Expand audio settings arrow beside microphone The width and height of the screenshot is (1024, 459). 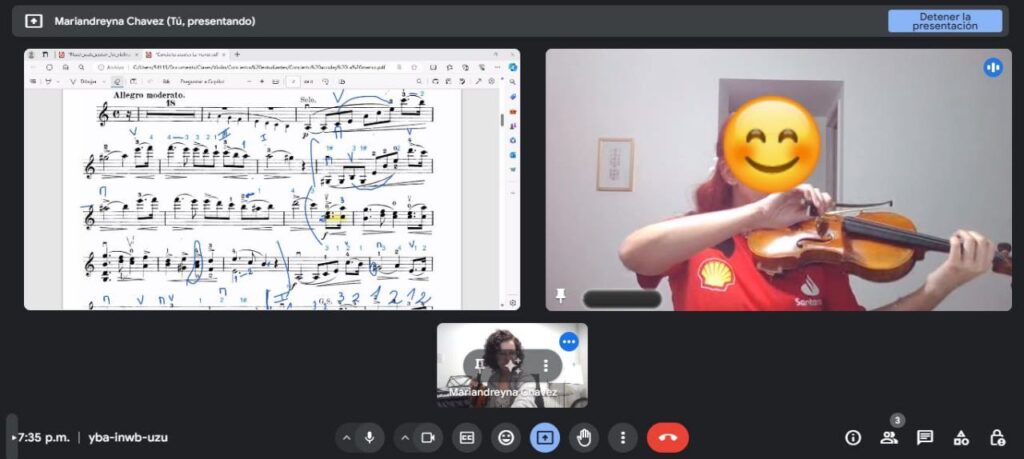346,437
